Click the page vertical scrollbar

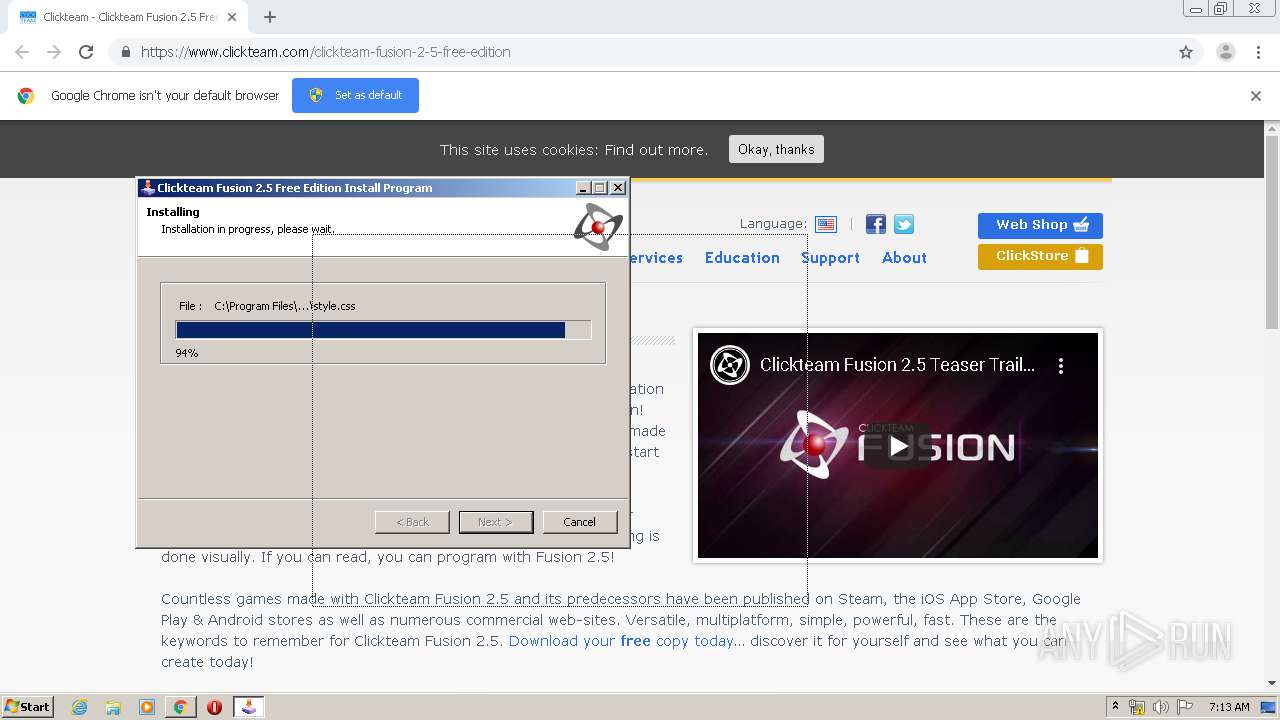1272,230
